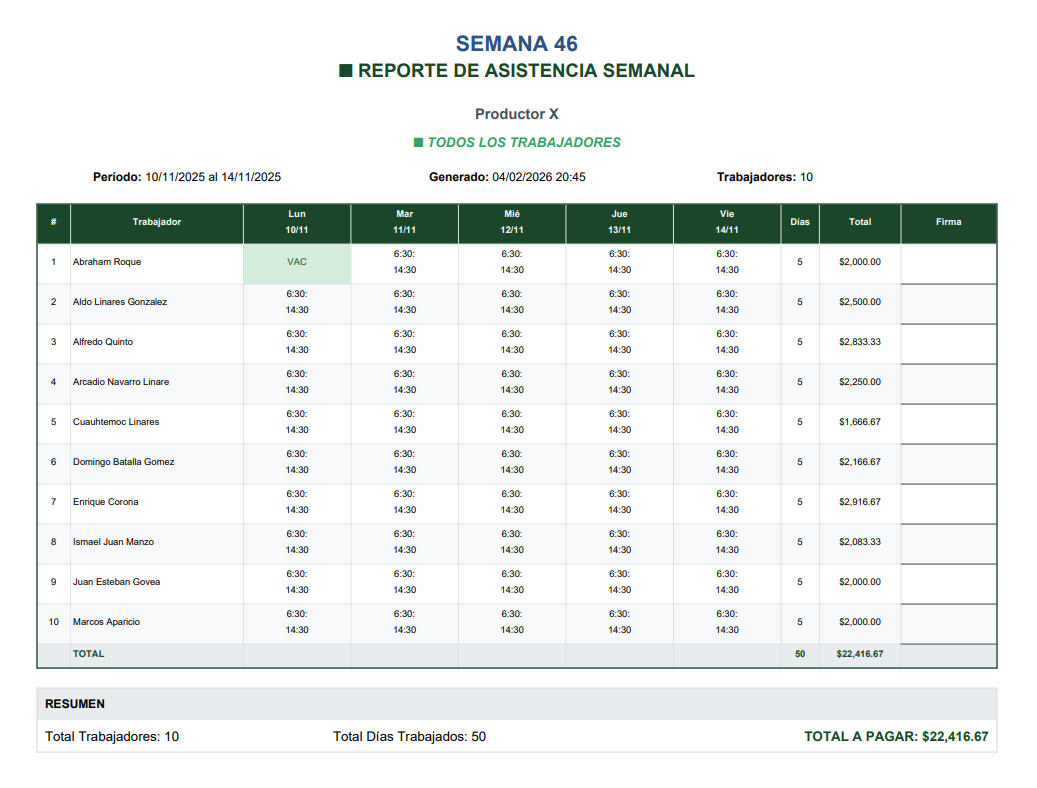Click the Jue 13/11 column header

point(620,222)
